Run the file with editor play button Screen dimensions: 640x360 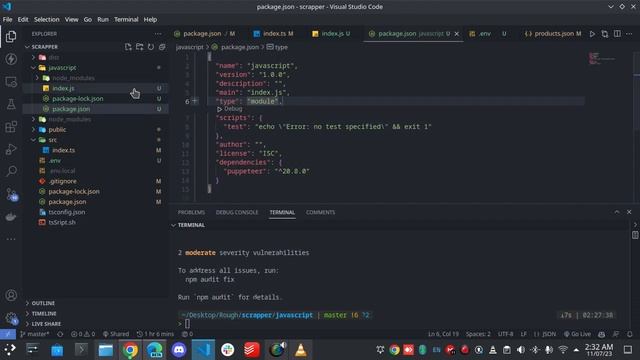(592, 34)
